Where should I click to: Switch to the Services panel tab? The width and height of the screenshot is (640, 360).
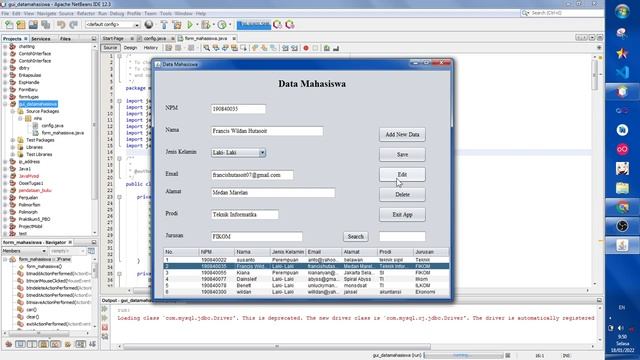(41, 39)
